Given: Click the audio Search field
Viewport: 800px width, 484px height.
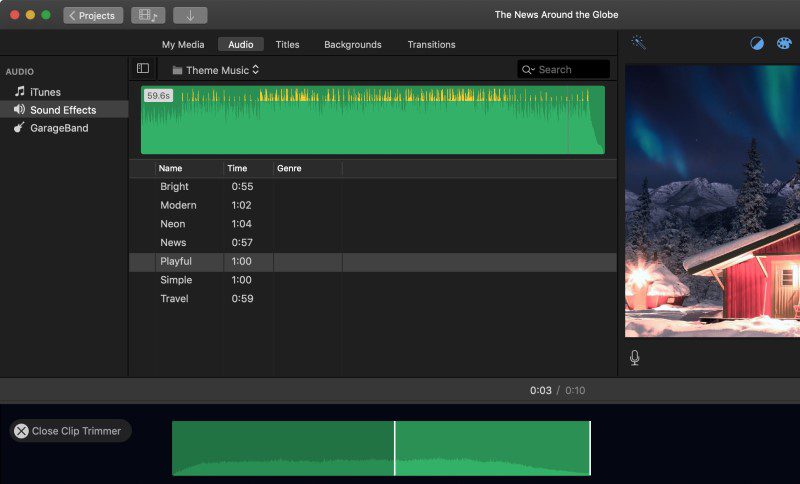Looking at the screenshot, I should (563, 69).
